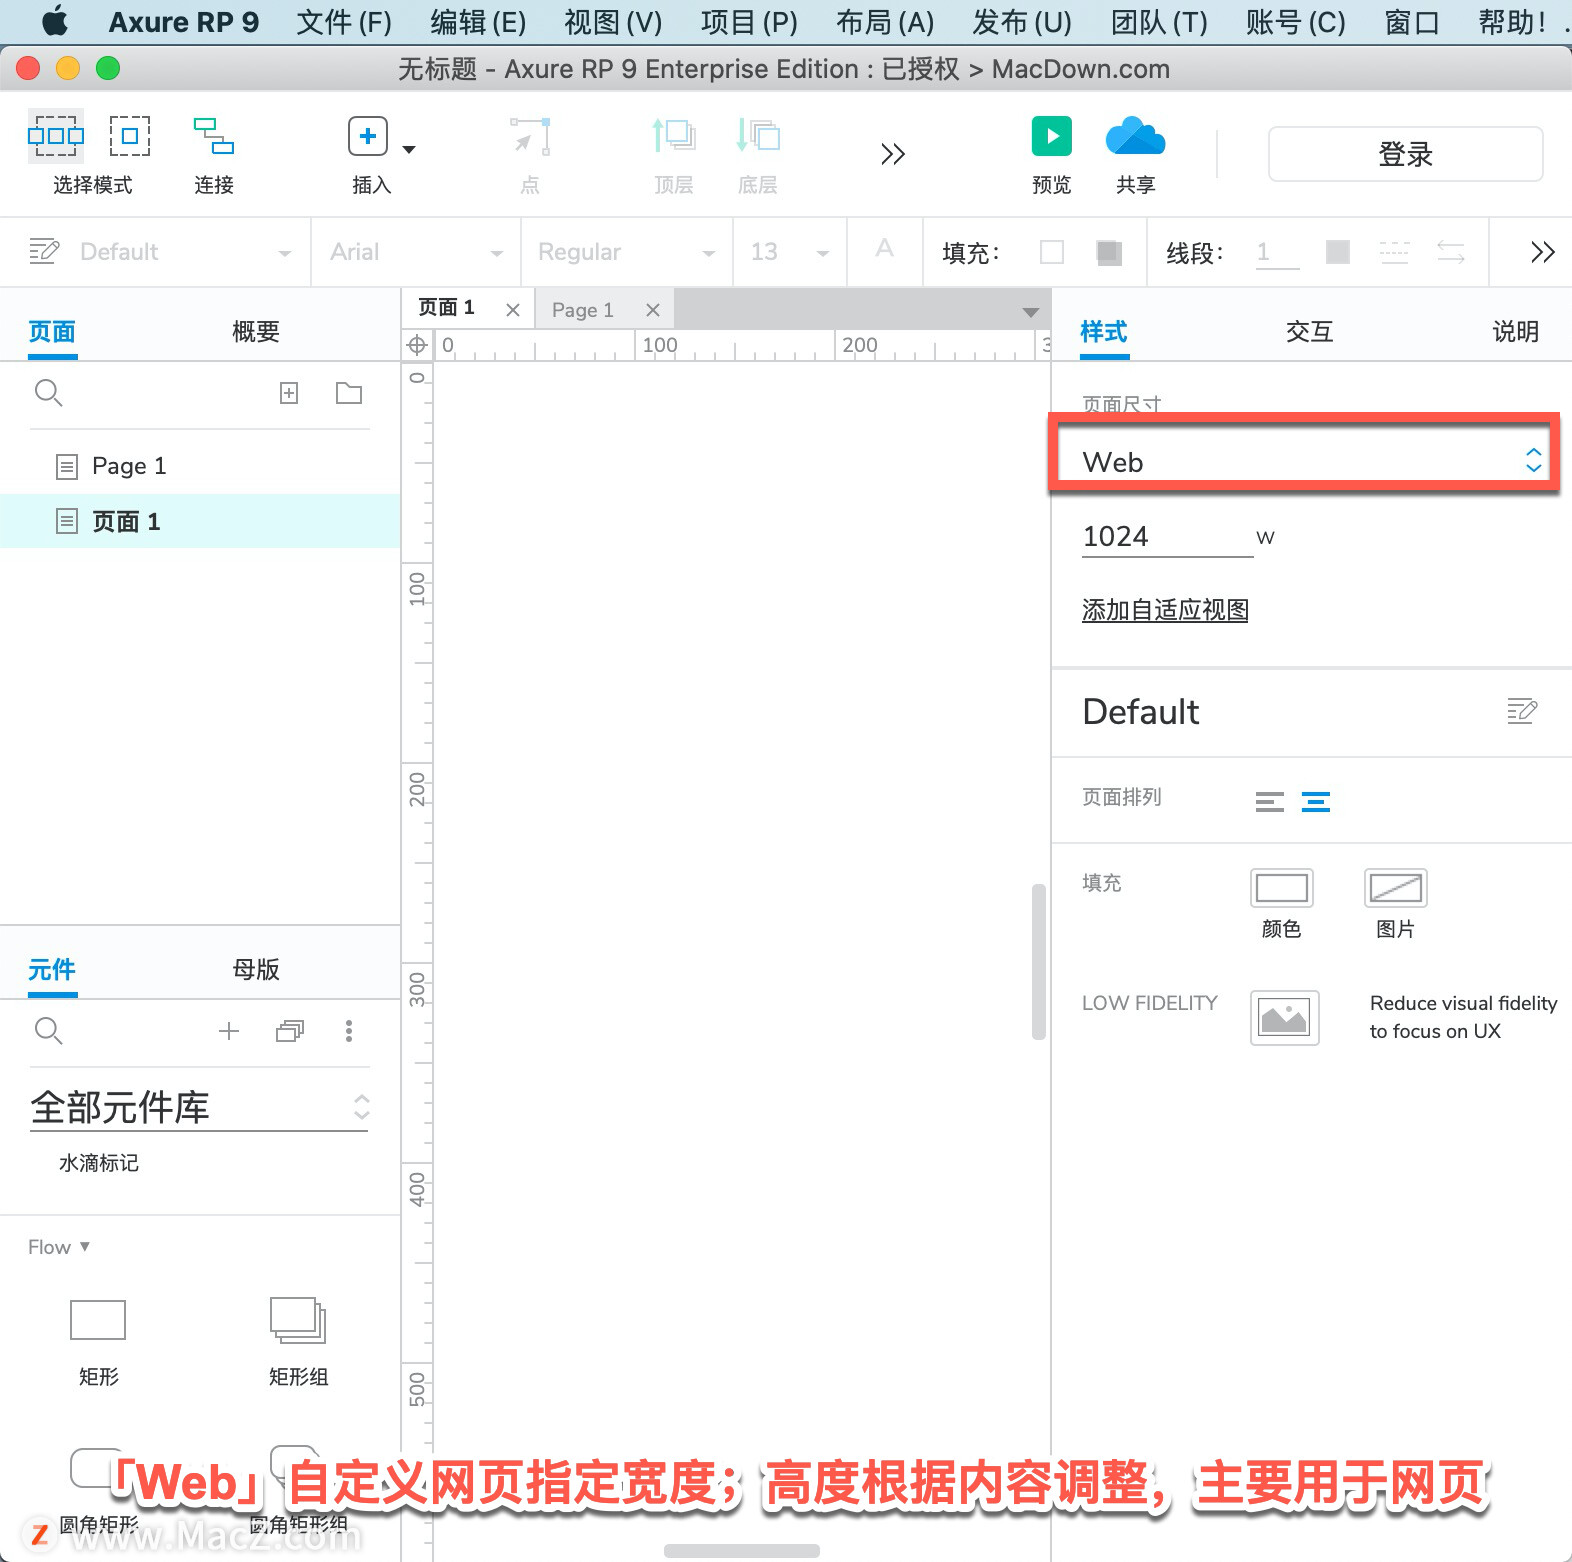The height and width of the screenshot is (1562, 1572).
Task: Open the canvas tab list dropdown arrow
Action: pyautogui.click(x=1030, y=313)
